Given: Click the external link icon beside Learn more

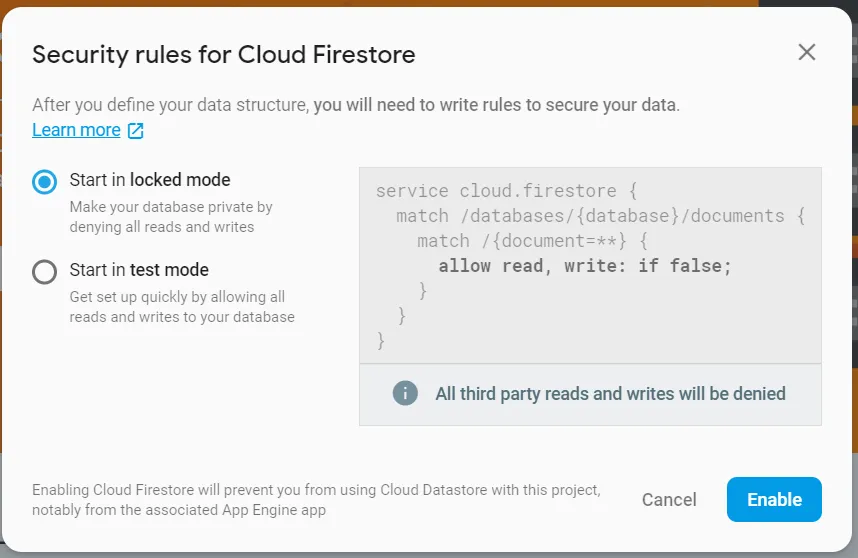Looking at the screenshot, I should 136,131.
